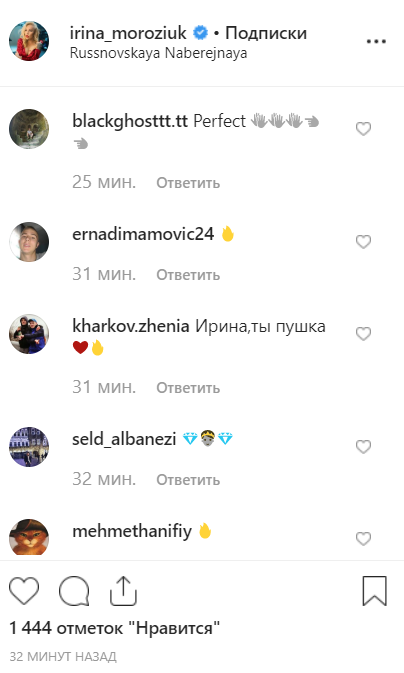The height and width of the screenshot is (673, 404).
Task: Click the Подписки following button
Action: pyautogui.click(x=266, y=33)
